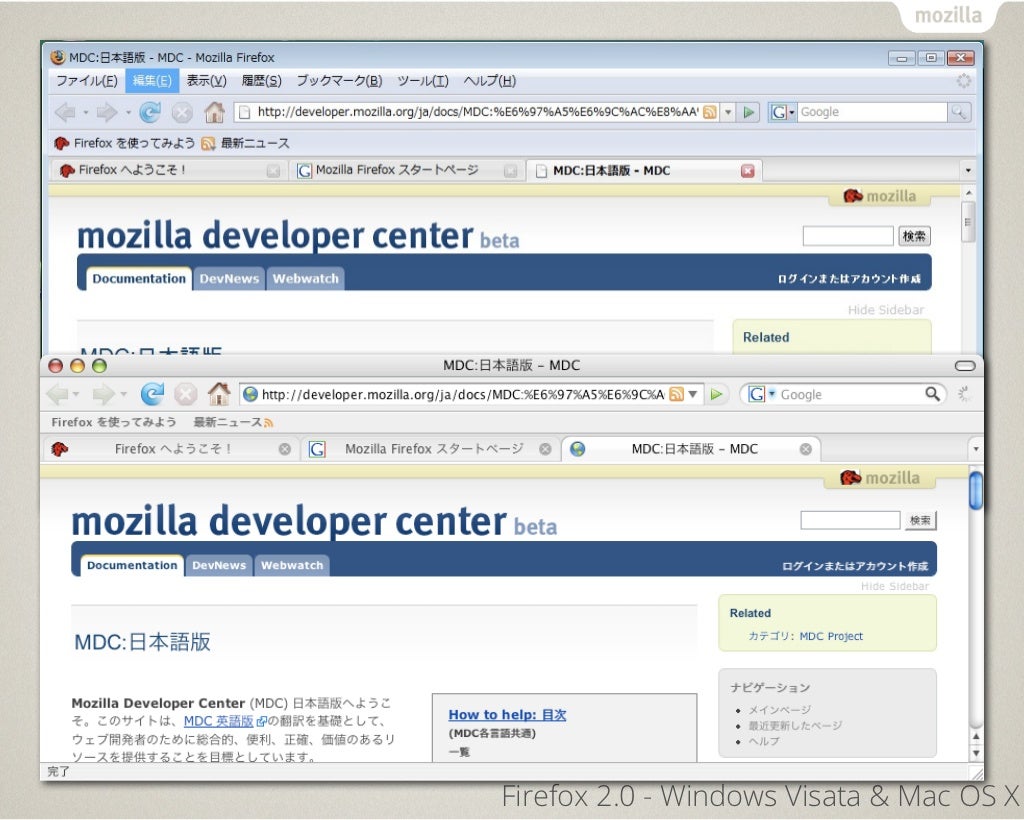1024x820 pixels.
Task: Open Back history dropdown in Mac Firefox
Action: click(76, 394)
